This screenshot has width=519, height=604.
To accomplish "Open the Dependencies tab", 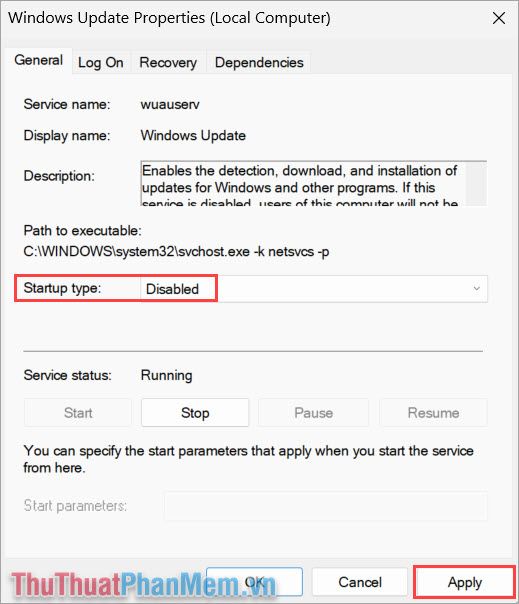I will click(x=259, y=62).
